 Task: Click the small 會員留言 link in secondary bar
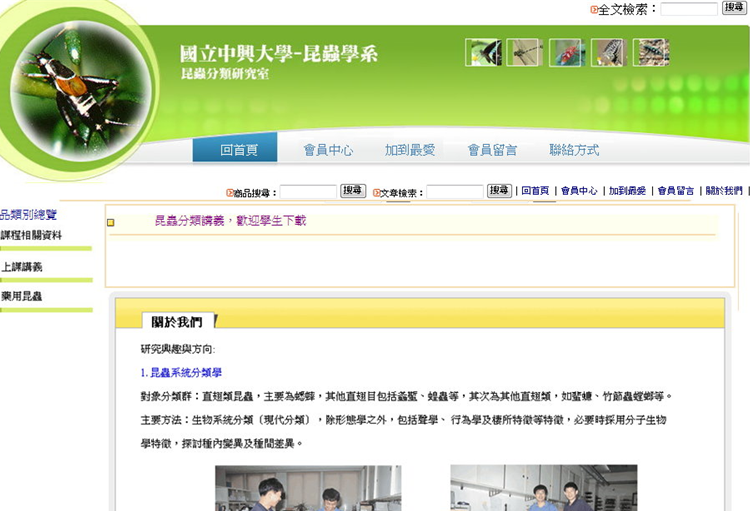point(675,191)
